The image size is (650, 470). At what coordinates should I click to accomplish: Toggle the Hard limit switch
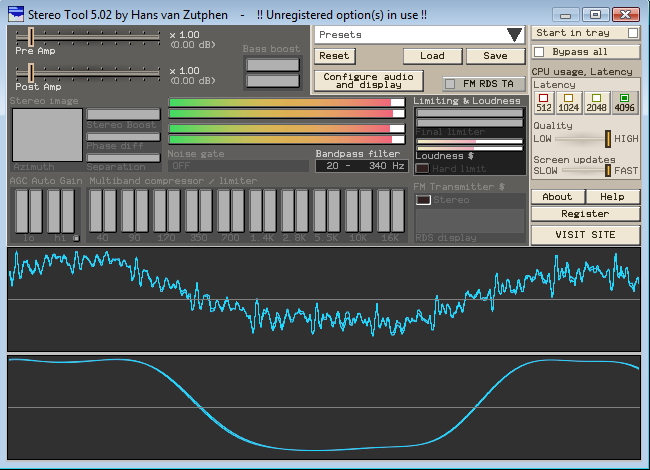422,169
